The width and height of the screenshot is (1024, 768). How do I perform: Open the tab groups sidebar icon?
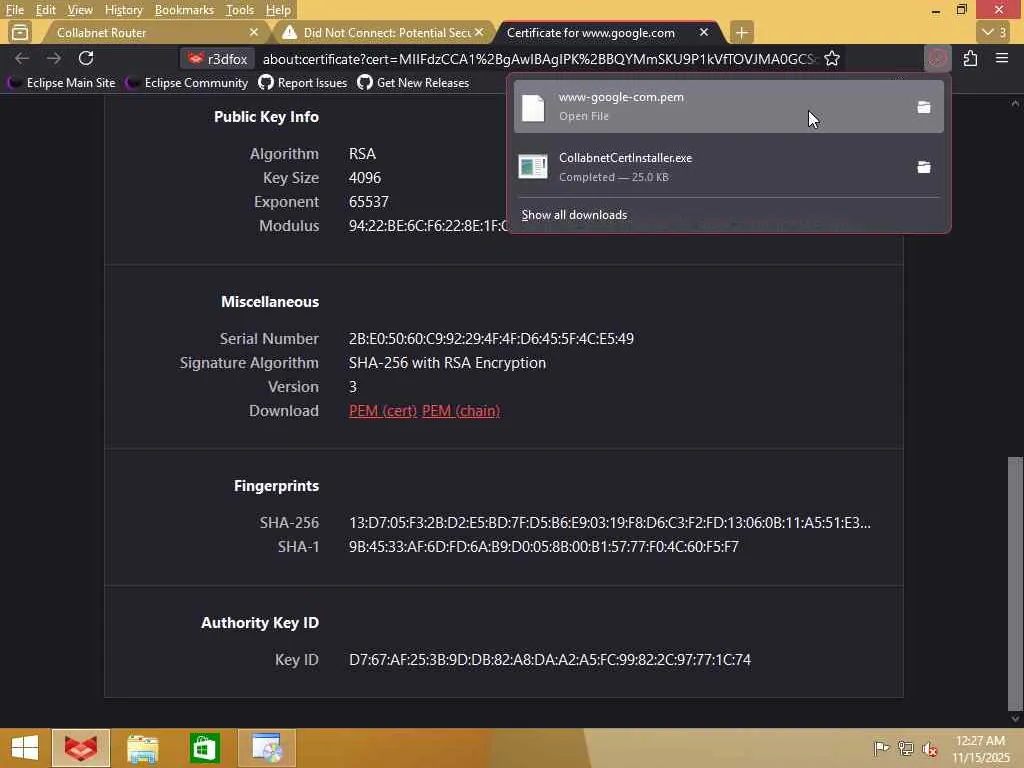click(20, 32)
